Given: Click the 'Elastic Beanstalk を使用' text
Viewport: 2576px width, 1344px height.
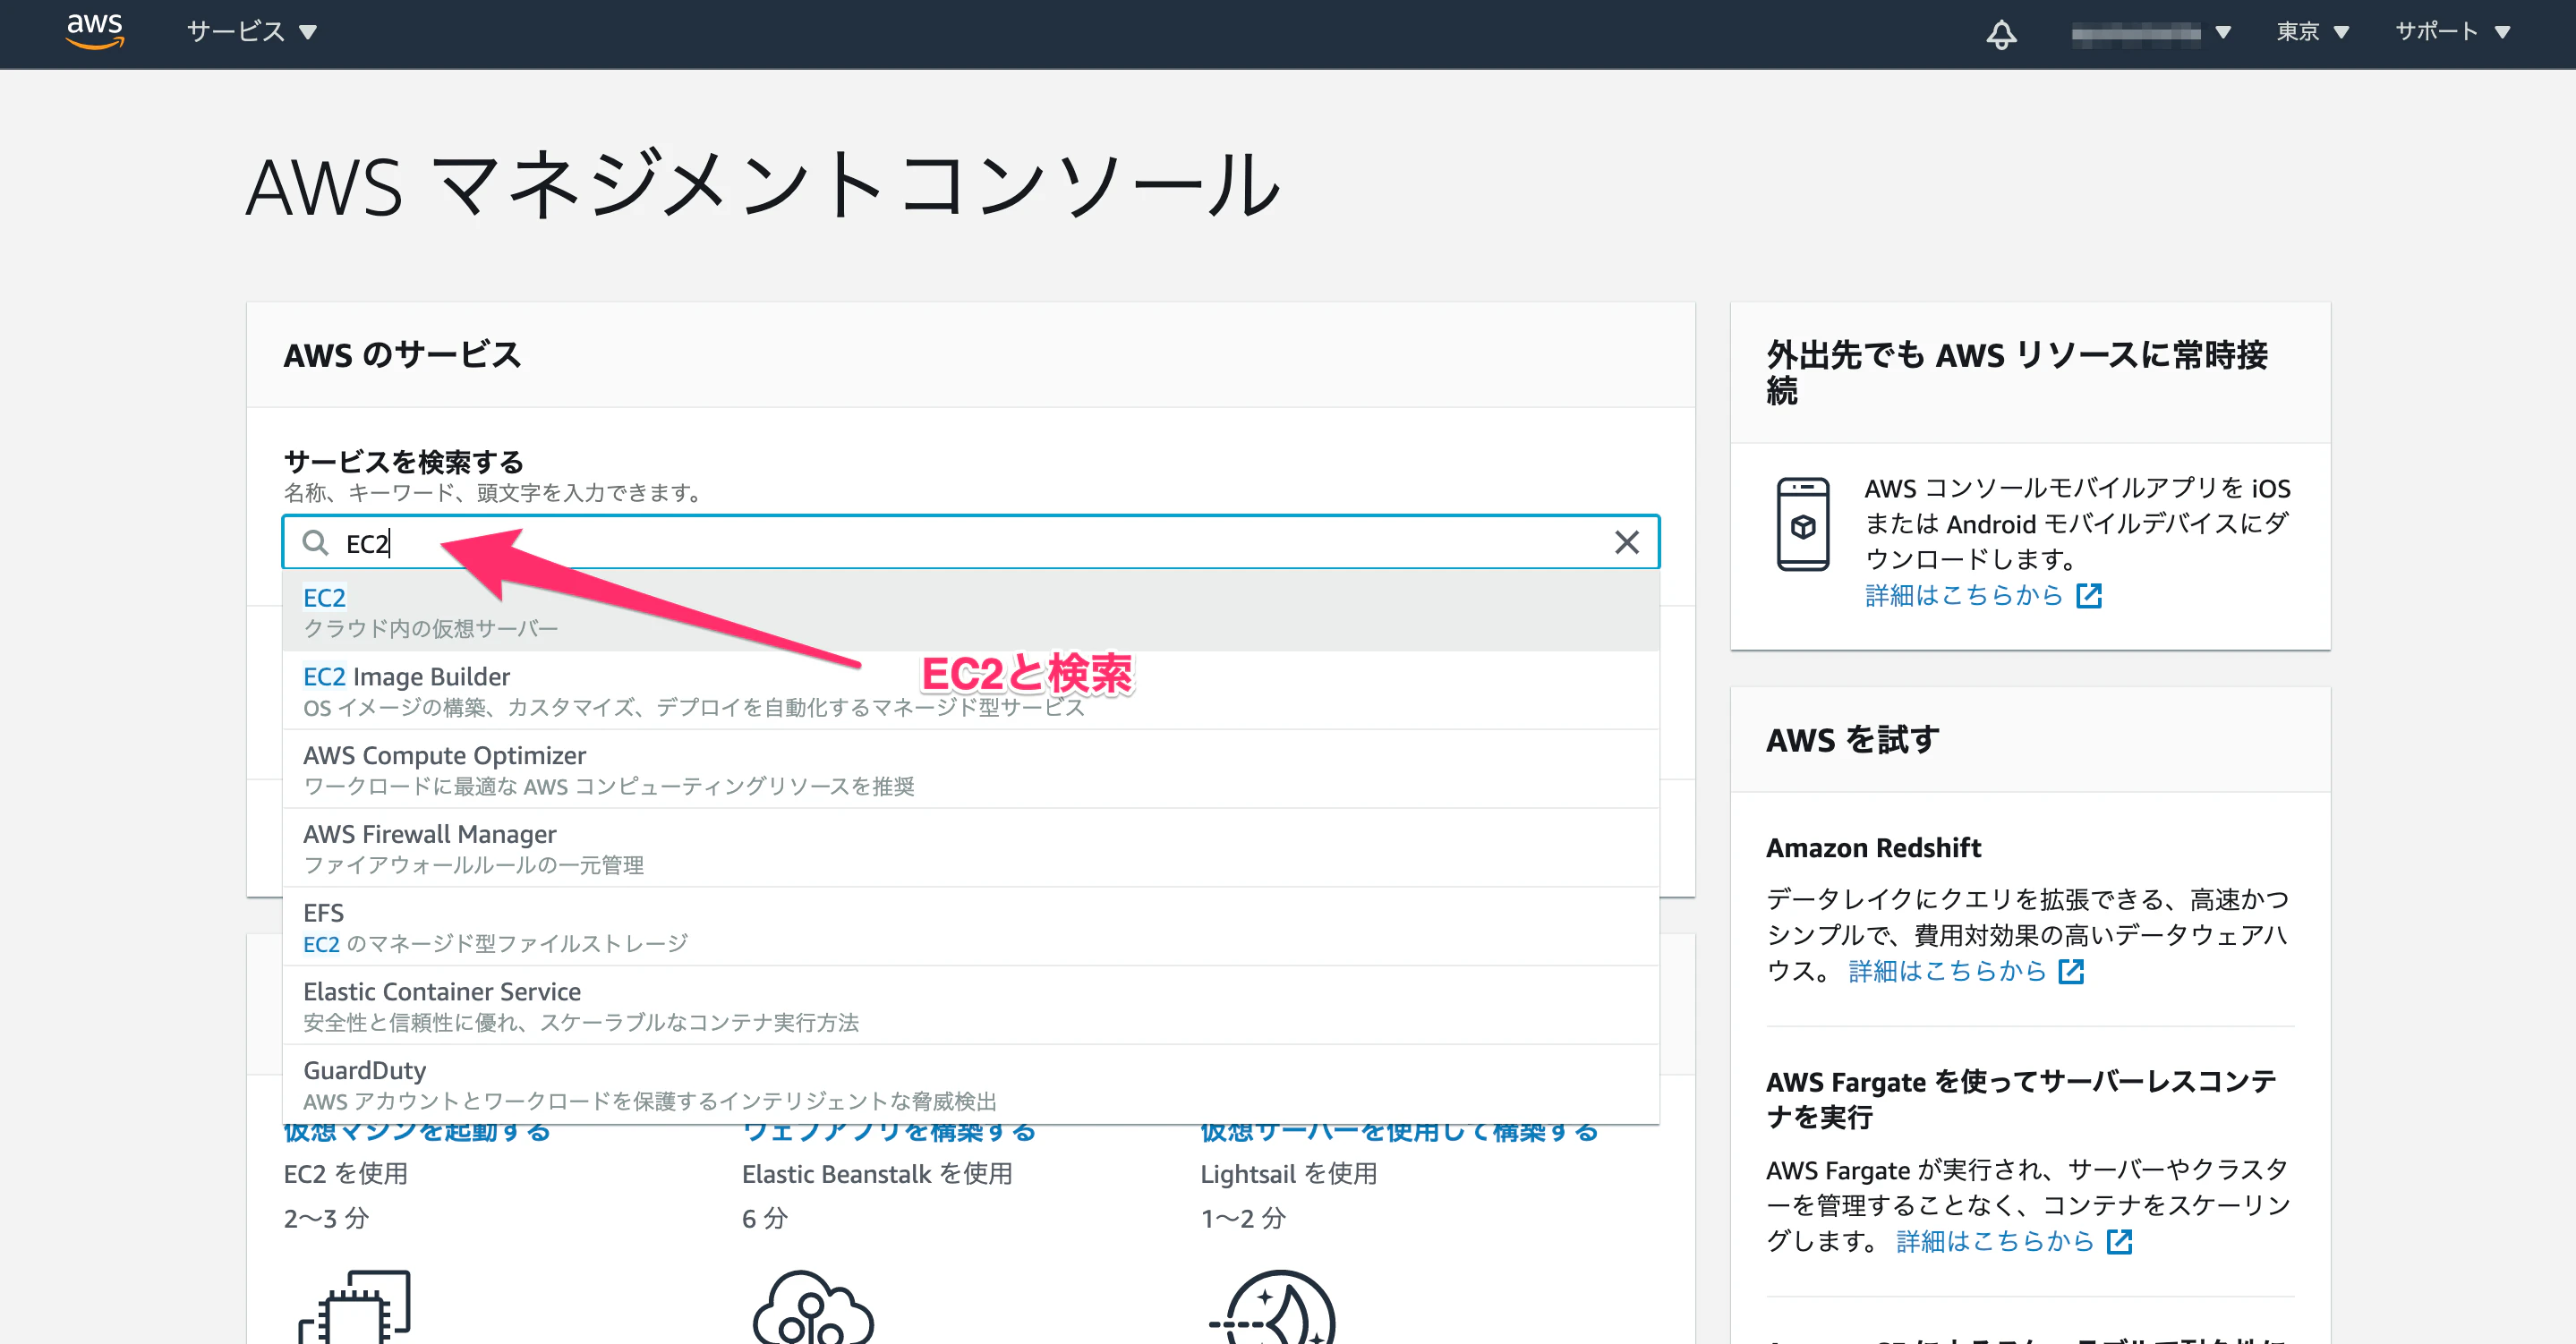Looking at the screenshot, I should coord(877,1174).
